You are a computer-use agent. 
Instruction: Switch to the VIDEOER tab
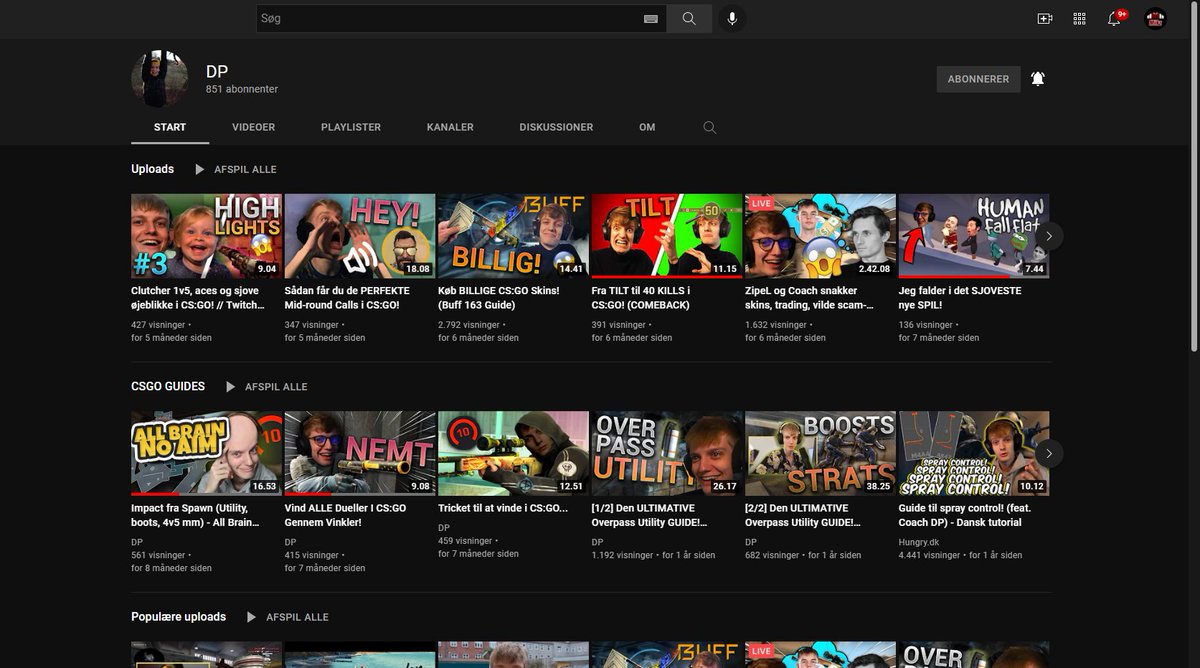click(x=254, y=128)
